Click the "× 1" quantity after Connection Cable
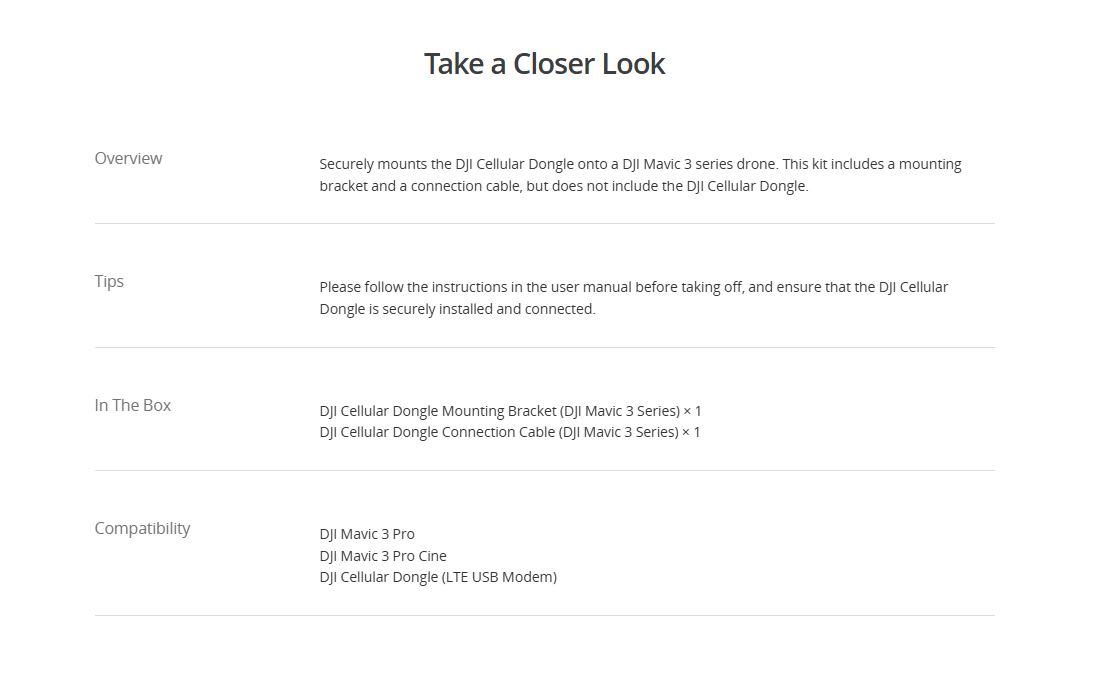Viewport: 1106px width, 674px height. (x=691, y=432)
